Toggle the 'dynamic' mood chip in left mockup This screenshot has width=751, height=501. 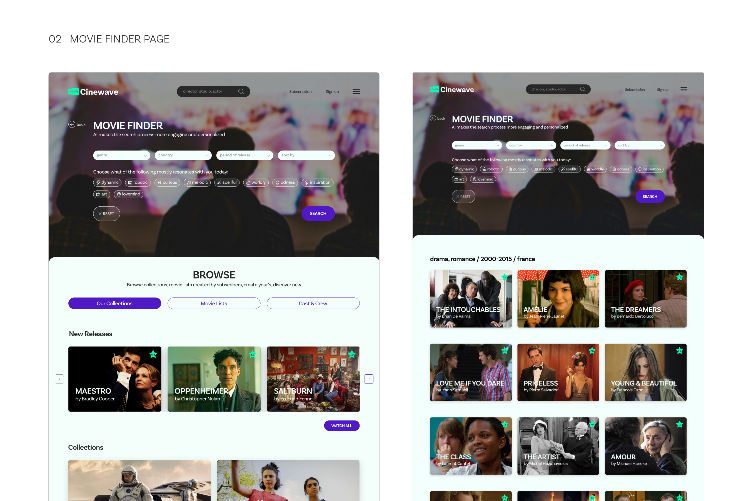pyautogui.click(x=107, y=182)
